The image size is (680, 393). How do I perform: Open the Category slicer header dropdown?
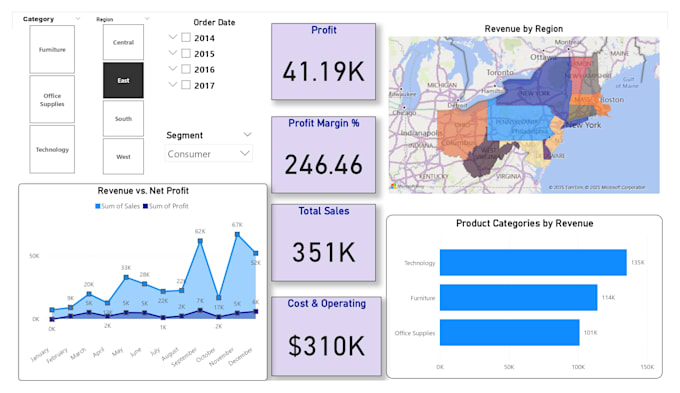coord(78,19)
